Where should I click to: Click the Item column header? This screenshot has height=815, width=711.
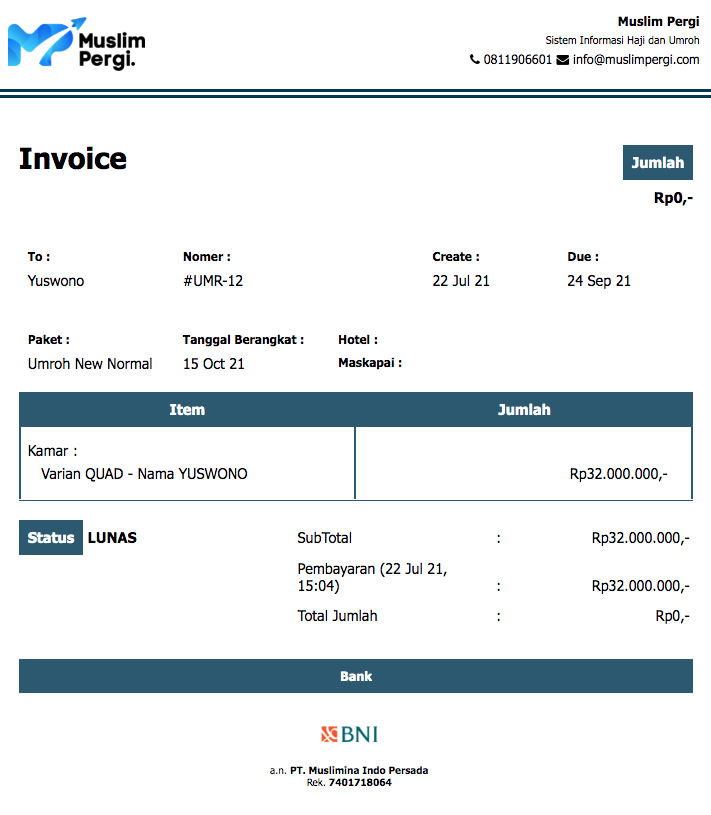pyautogui.click(x=187, y=410)
